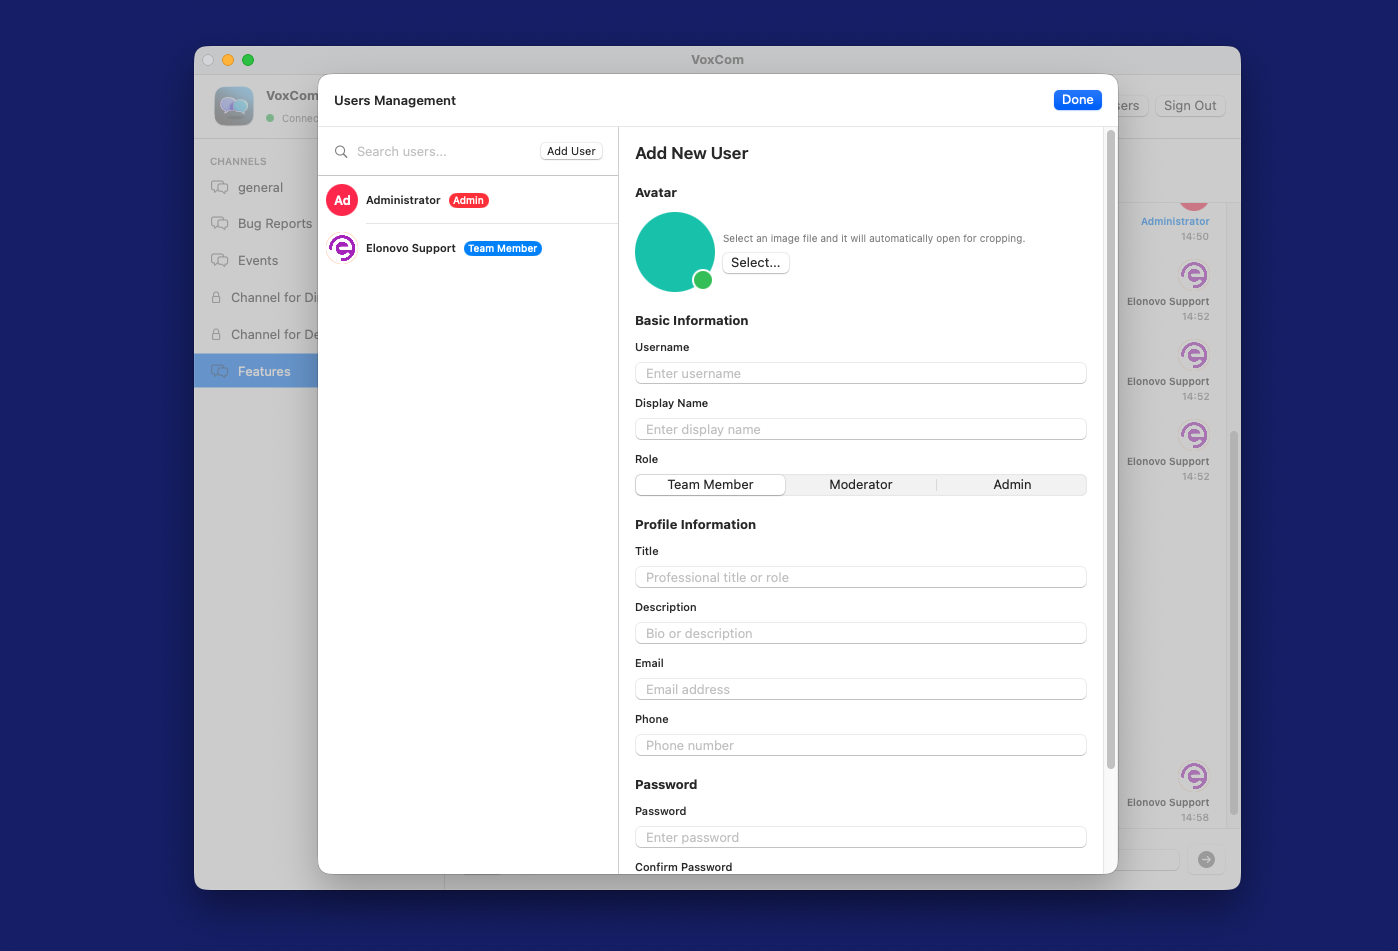The image size is (1398, 951).
Task: Open the general channel in sidebar
Action: 256,187
